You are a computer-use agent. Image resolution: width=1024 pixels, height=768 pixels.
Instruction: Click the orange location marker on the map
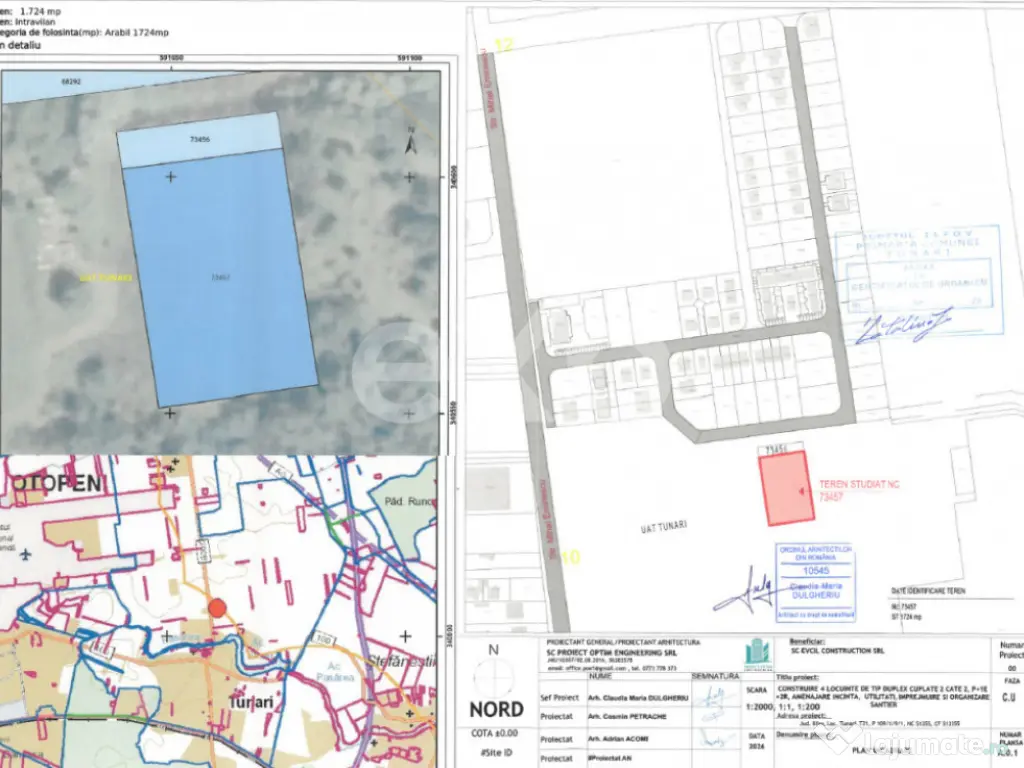point(217,607)
